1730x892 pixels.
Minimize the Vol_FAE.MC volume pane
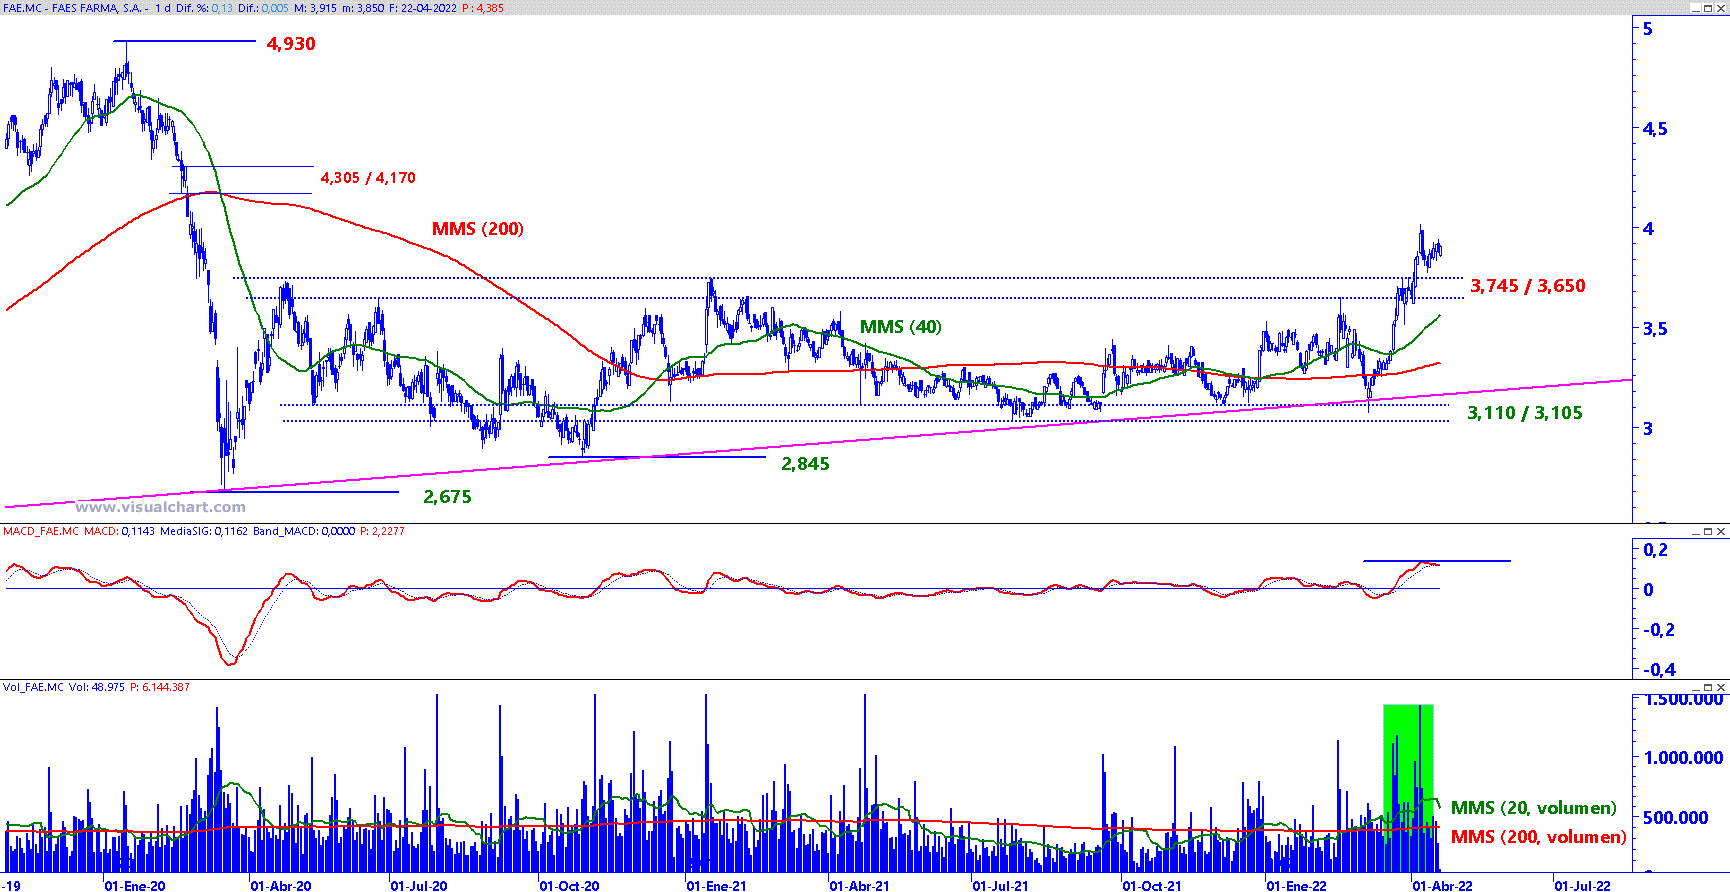1697,688
